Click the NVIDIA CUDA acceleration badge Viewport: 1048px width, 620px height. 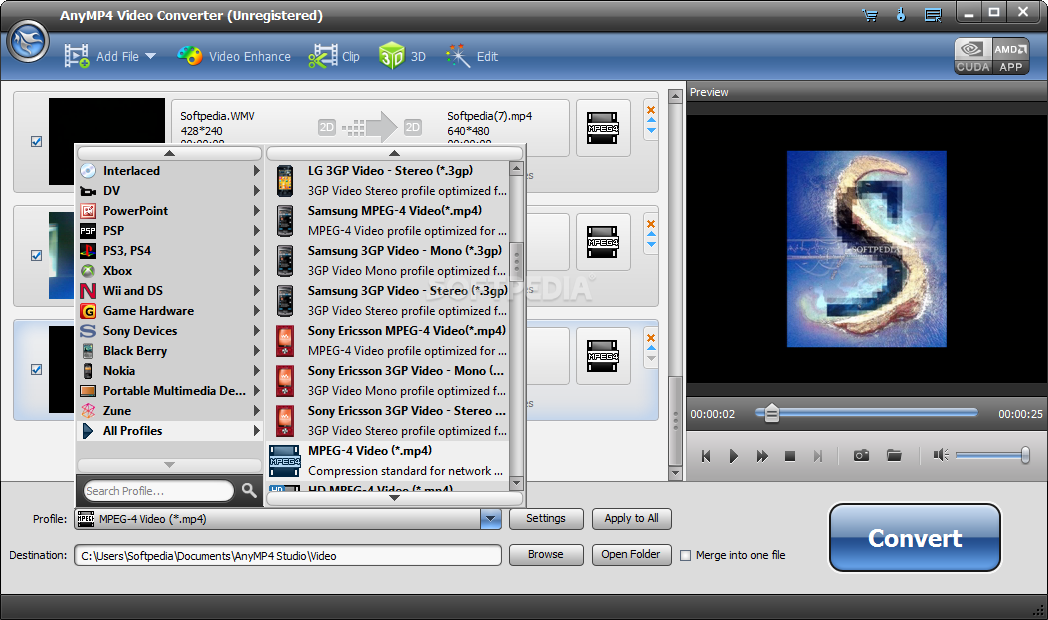(972, 56)
